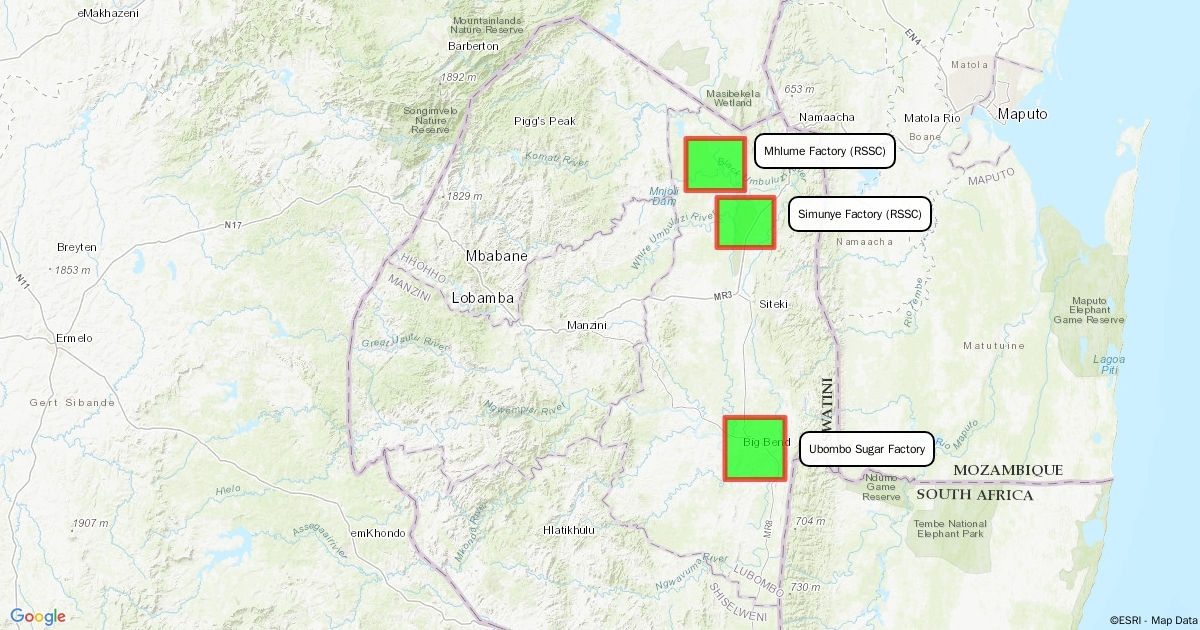Select the Songimvelo Nature Reserve label
The height and width of the screenshot is (630, 1200).
tap(431, 120)
